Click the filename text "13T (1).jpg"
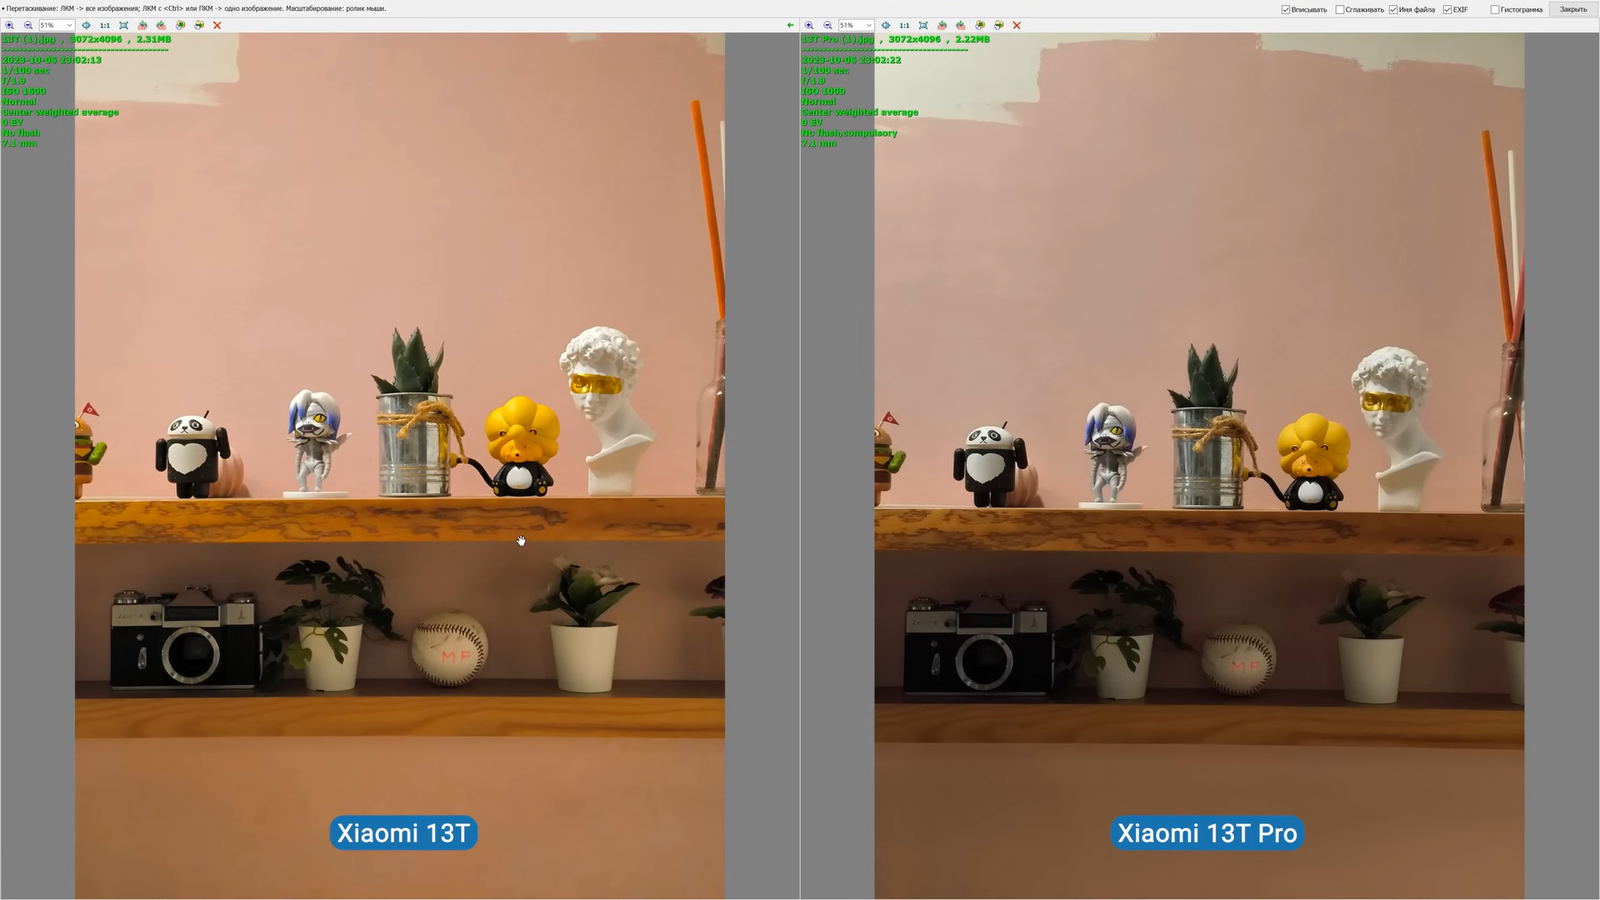The width and height of the screenshot is (1600, 900). [29, 39]
